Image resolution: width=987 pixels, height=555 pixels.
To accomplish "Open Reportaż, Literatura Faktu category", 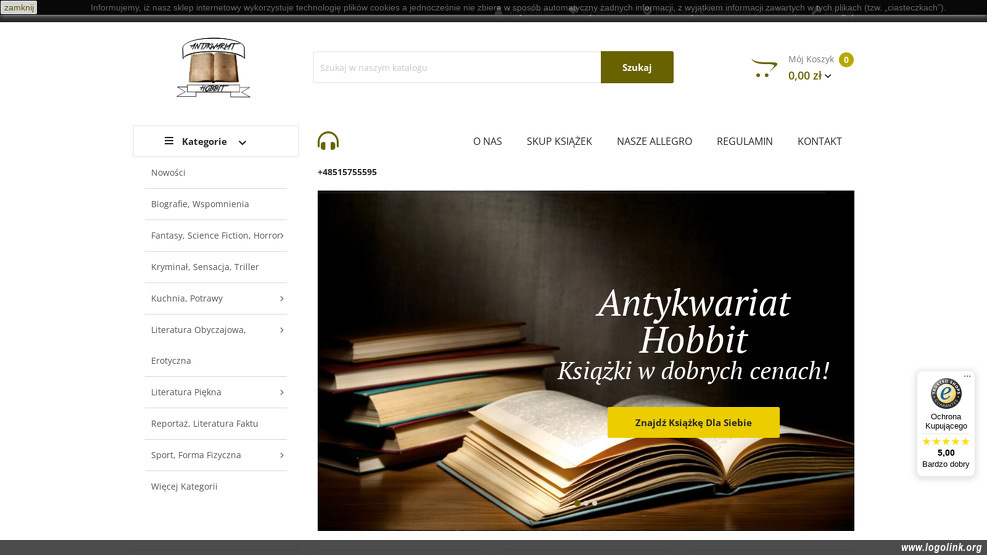I will [205, 423].
